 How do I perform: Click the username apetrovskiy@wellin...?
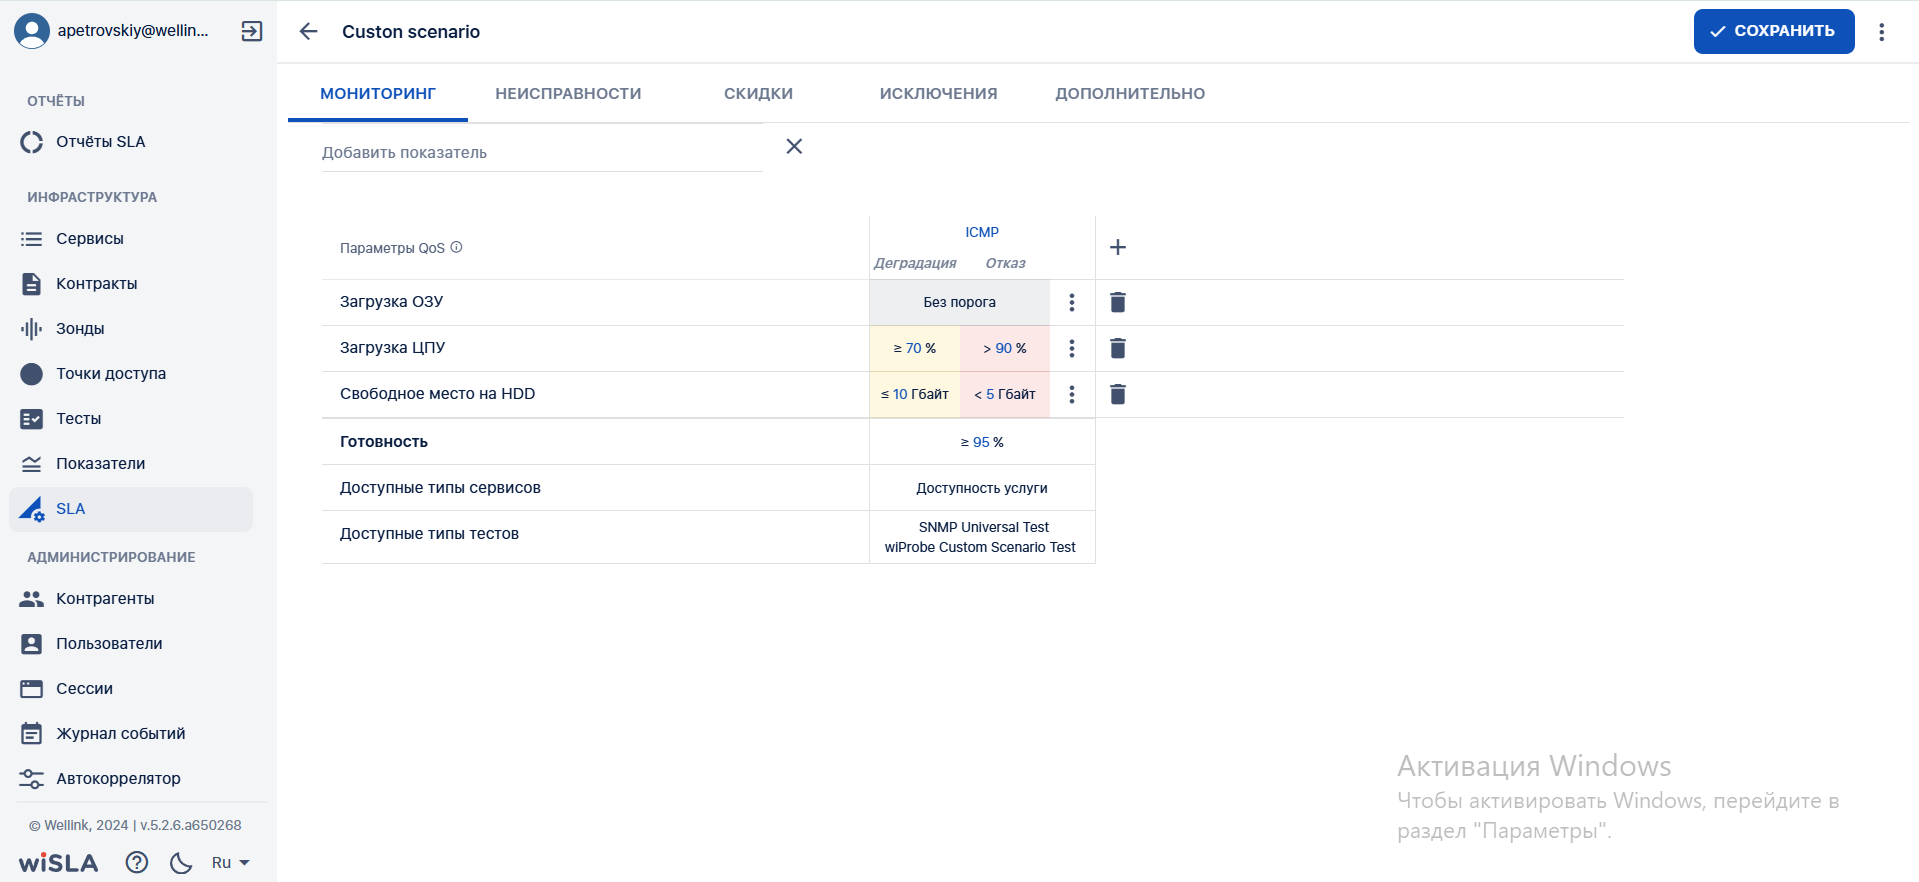click(x=133, y=31)
